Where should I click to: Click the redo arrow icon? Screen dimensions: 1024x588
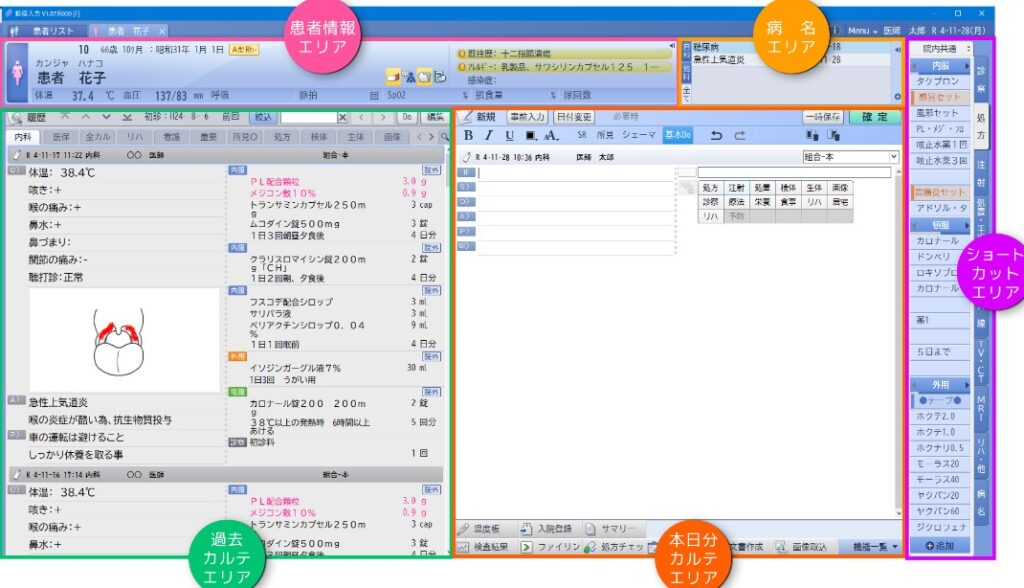(x=742, y=136)
